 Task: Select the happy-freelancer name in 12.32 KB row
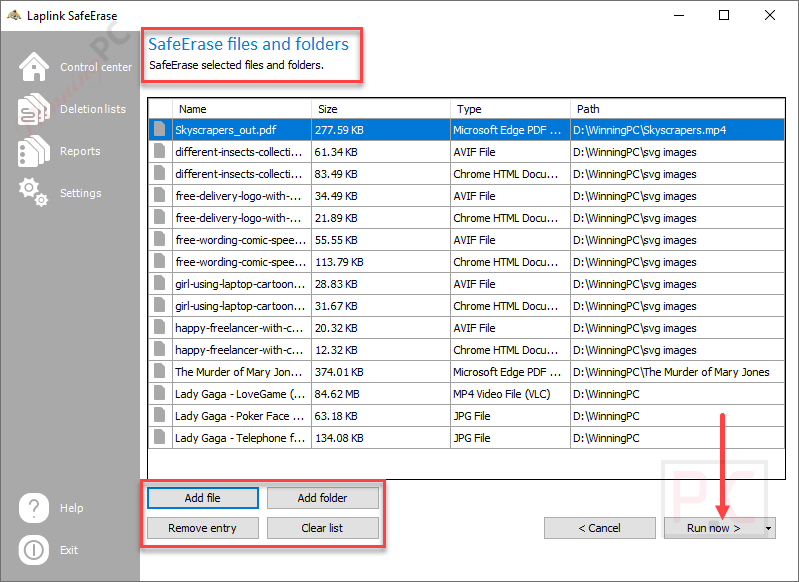click(239, 350)
